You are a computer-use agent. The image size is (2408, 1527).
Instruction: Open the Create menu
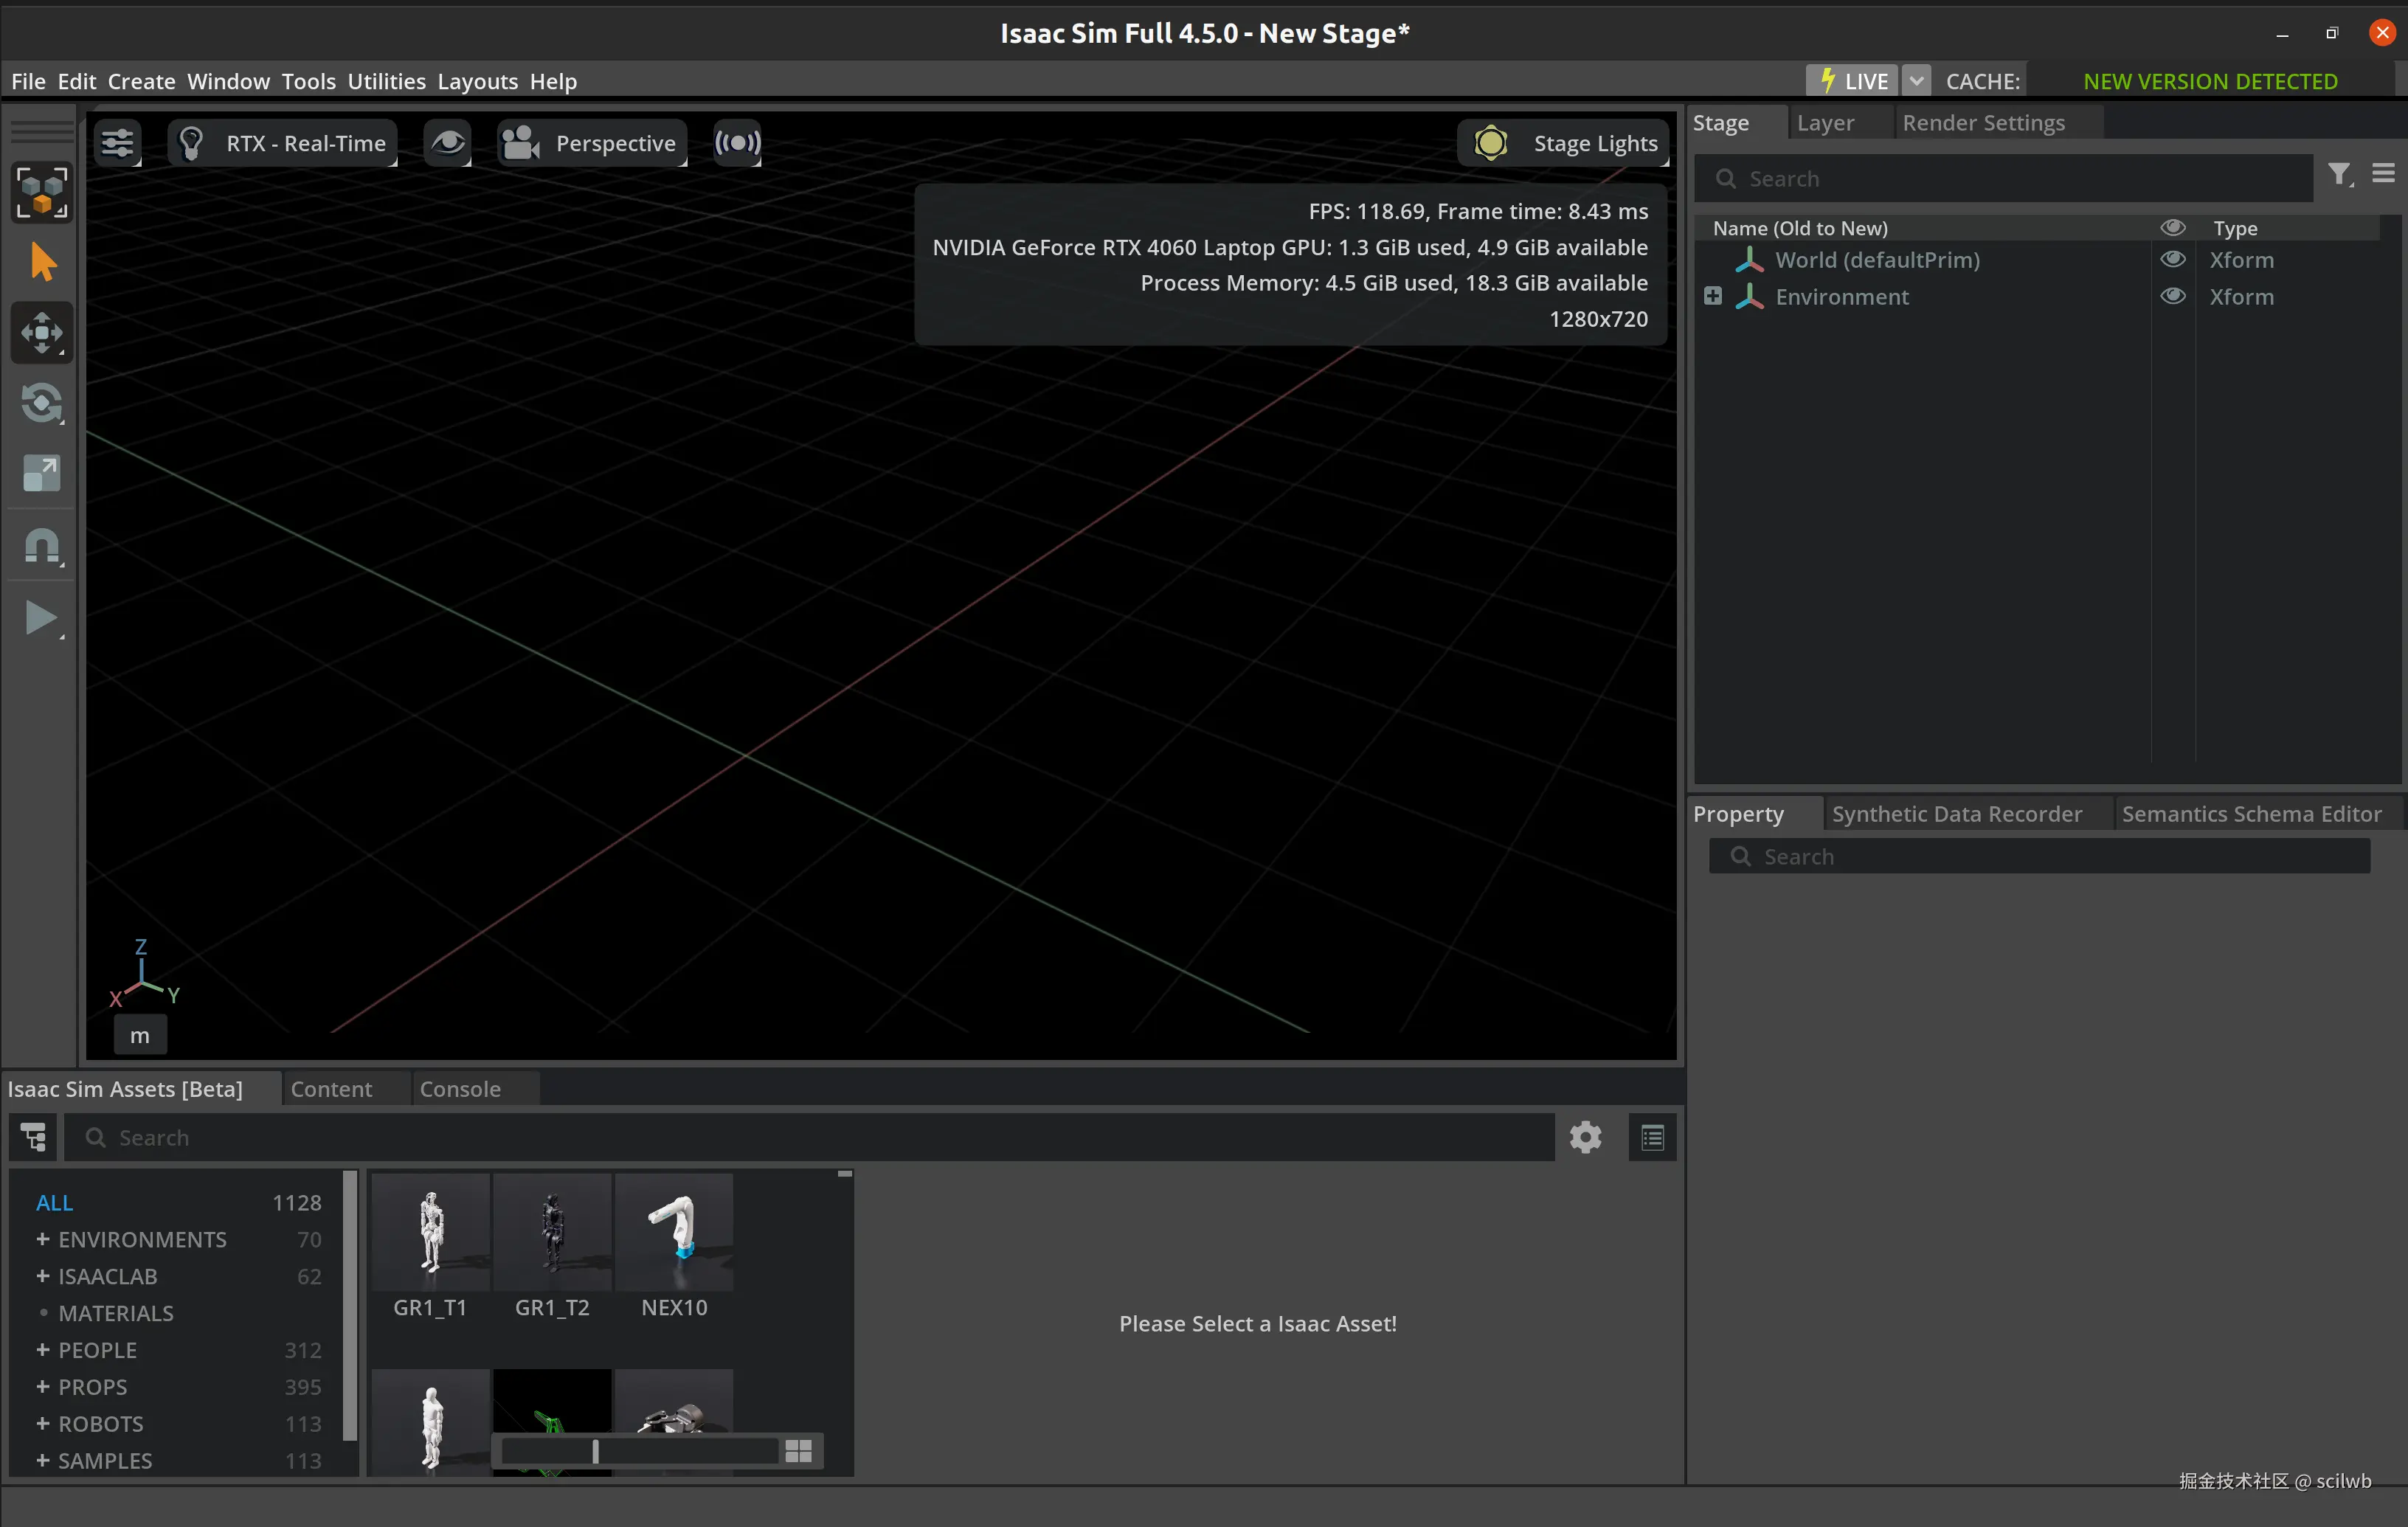[x=141, y=81]
